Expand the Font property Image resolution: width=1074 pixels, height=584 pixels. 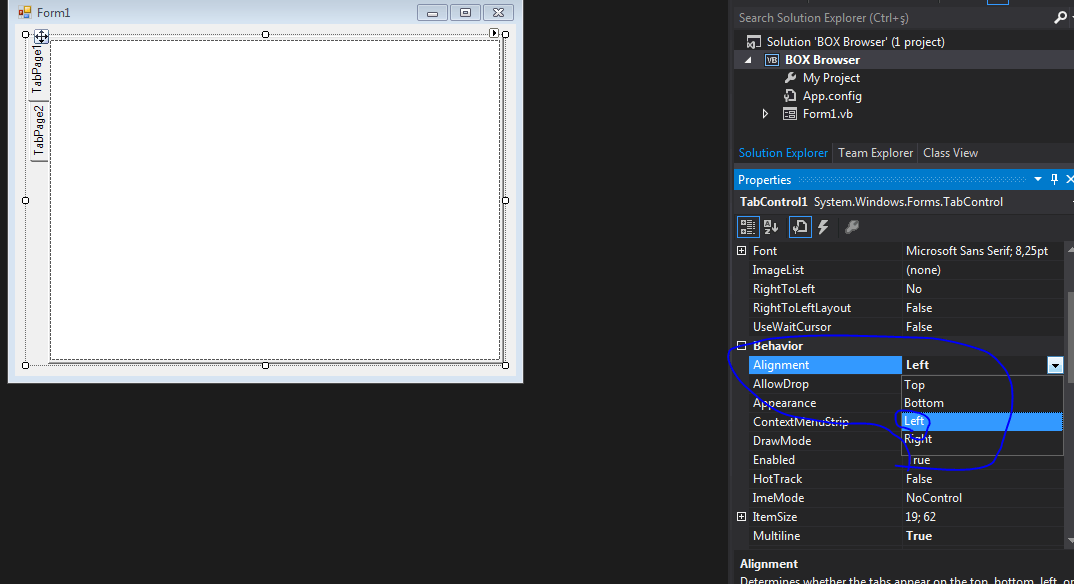pos(741,251)
